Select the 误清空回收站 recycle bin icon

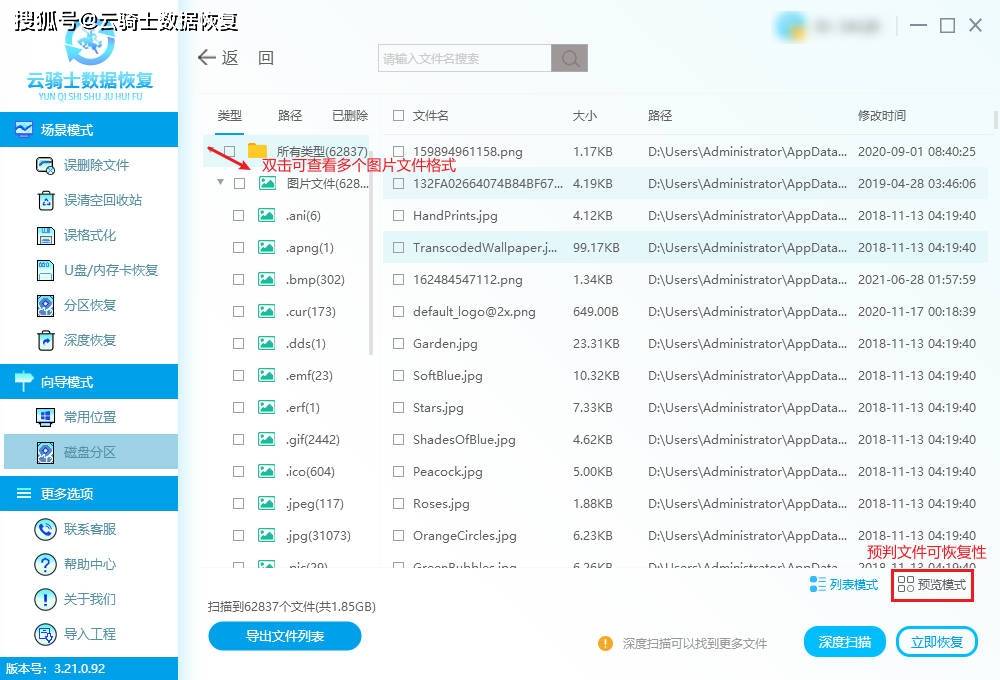pos(46,200)
